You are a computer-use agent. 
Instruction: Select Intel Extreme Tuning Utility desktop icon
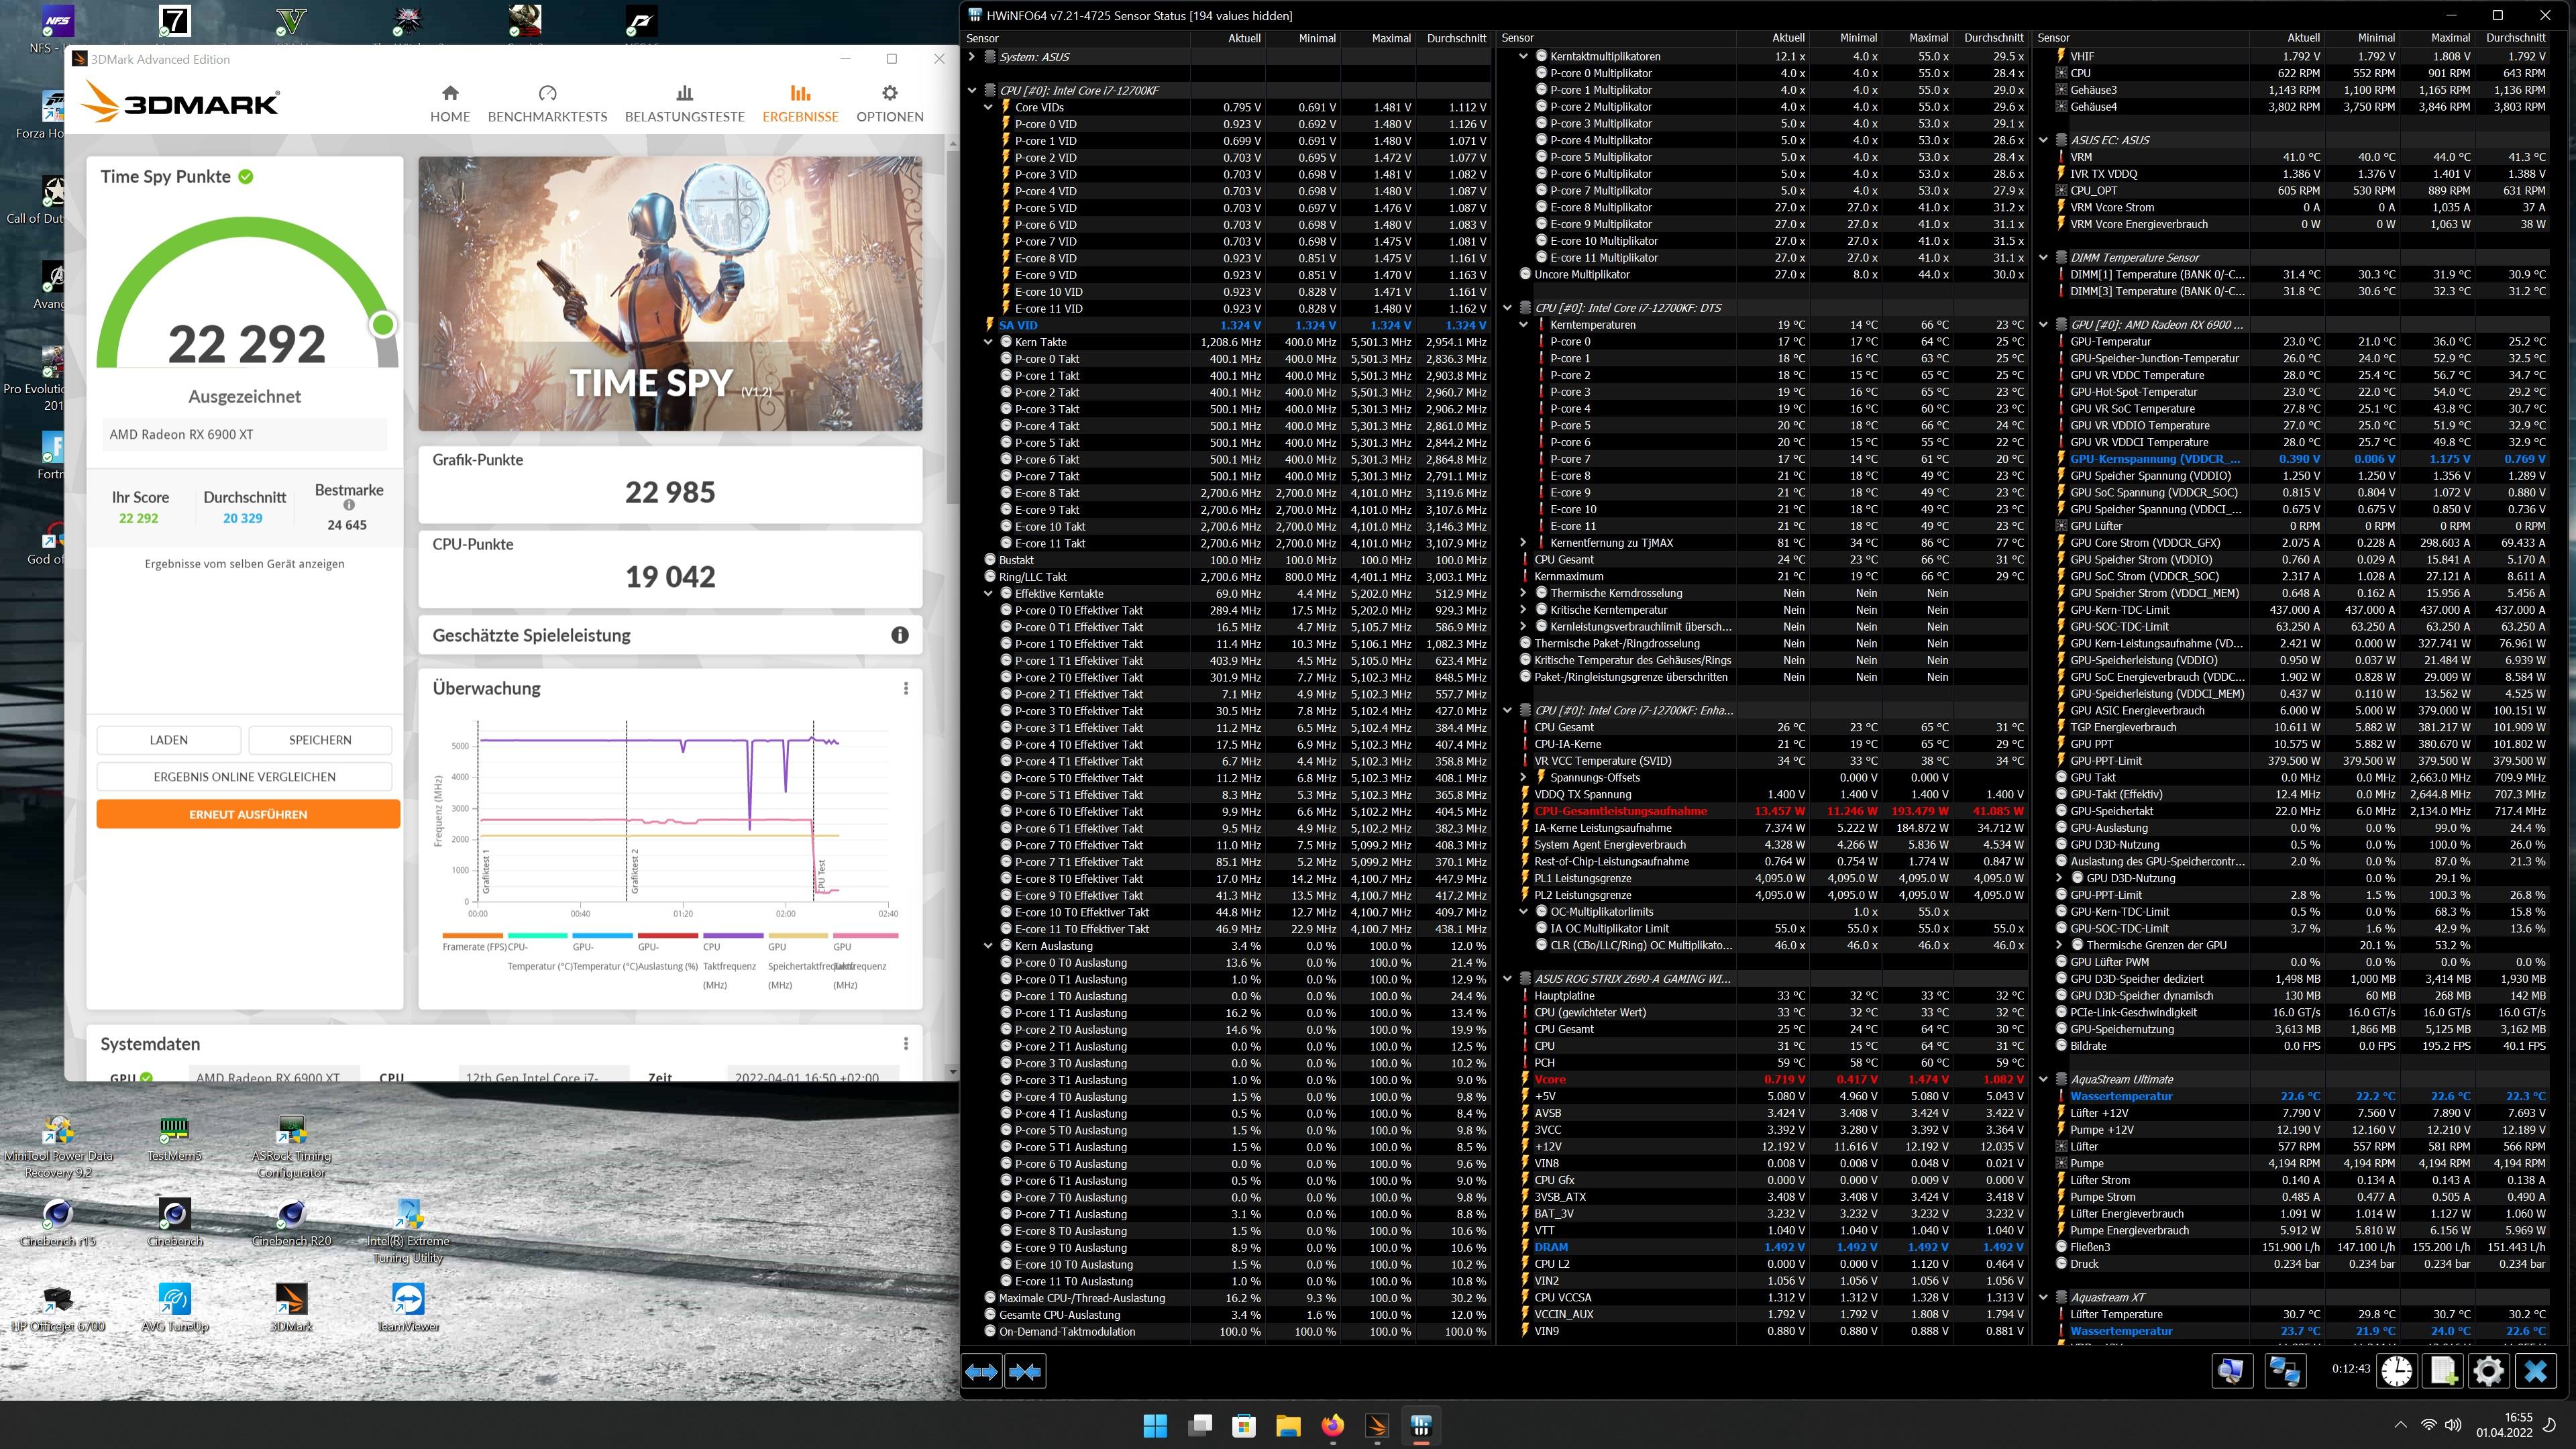pyautogui.click(x=408, y=1230)
